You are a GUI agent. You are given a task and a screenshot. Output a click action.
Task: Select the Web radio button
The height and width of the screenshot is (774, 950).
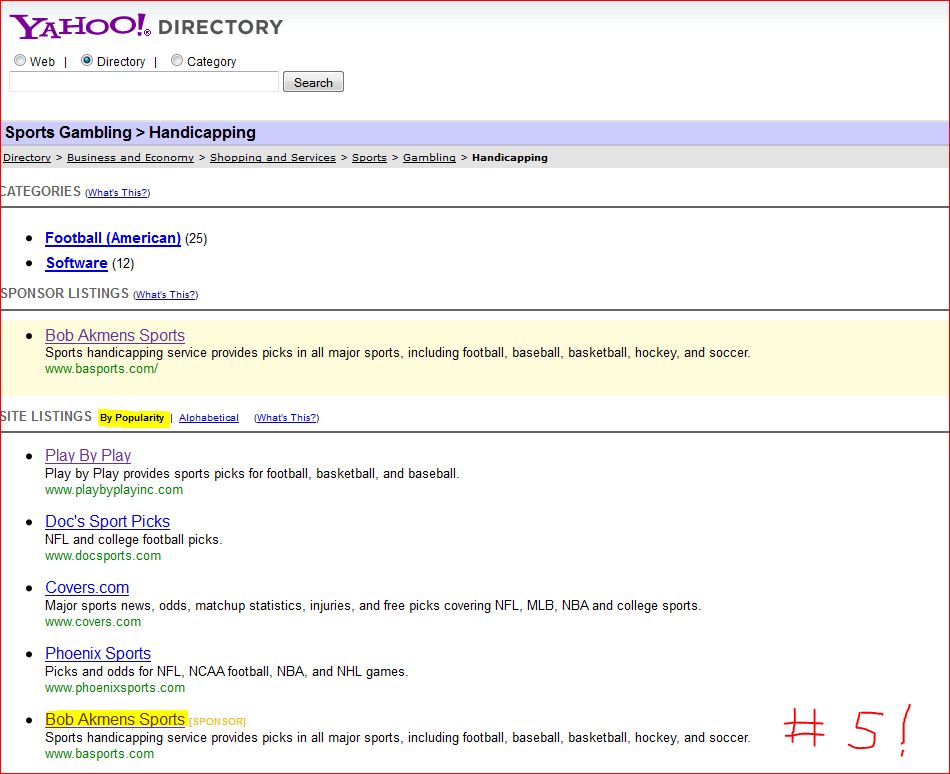[20, 61]
